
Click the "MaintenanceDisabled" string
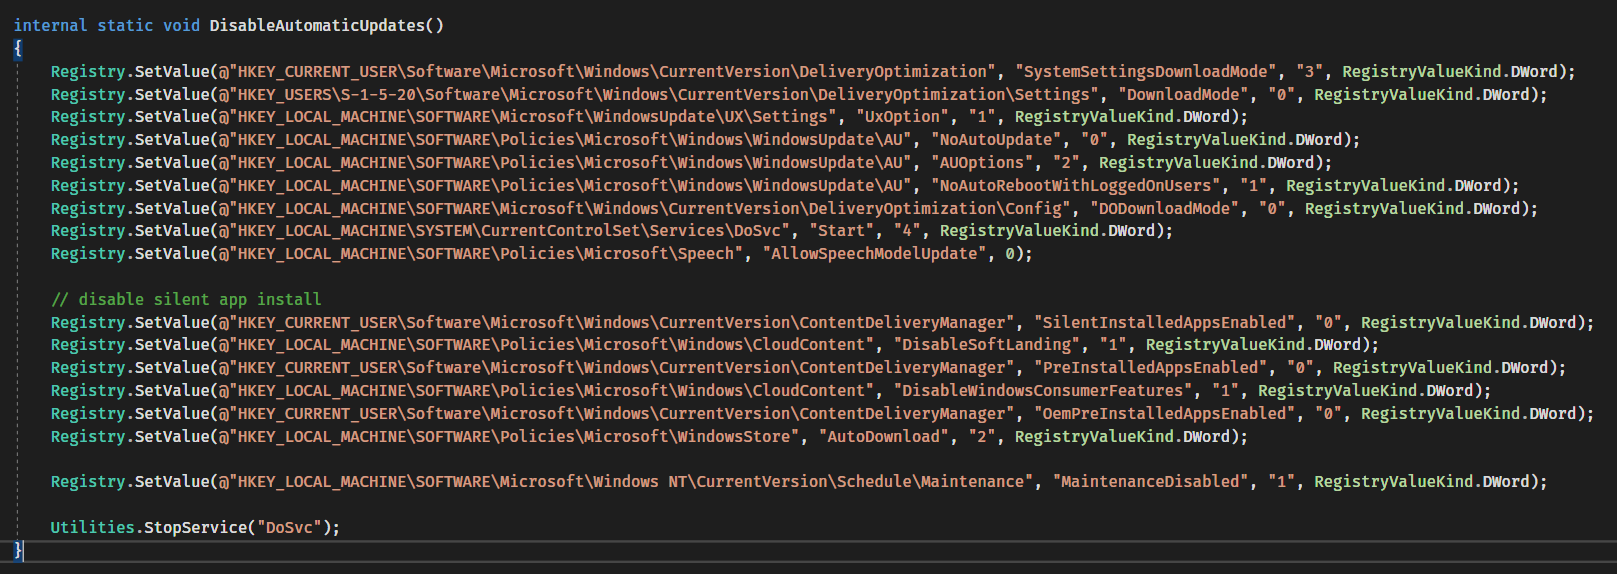point(1150,482)
